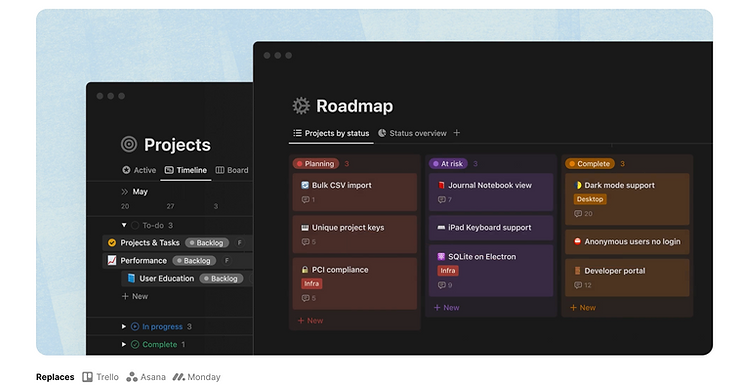Click the comment icon on Developer portal

point(578,285)
